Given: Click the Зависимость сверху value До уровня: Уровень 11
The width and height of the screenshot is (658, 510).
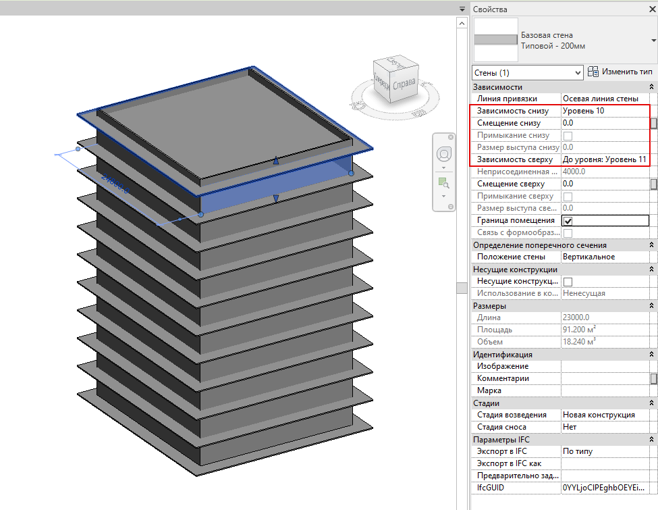Looking at the screenshot, I should pos(605,160).
